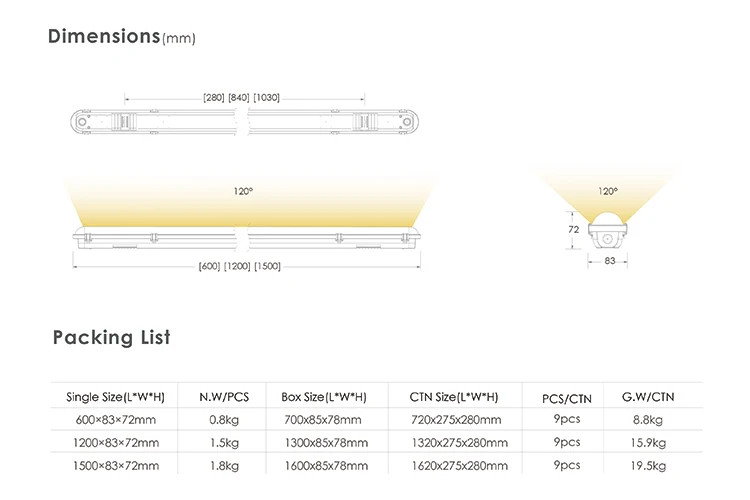This screenshot has width=750, height=500.
Task: Click the Packing List heading
Action: (111, 337)
